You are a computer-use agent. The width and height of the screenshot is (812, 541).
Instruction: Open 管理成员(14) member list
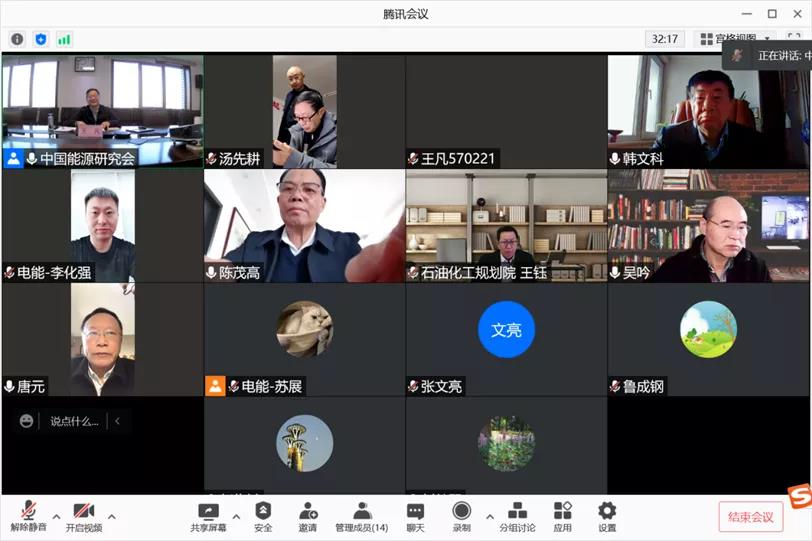pyautogui.click(x=361, y=516)
